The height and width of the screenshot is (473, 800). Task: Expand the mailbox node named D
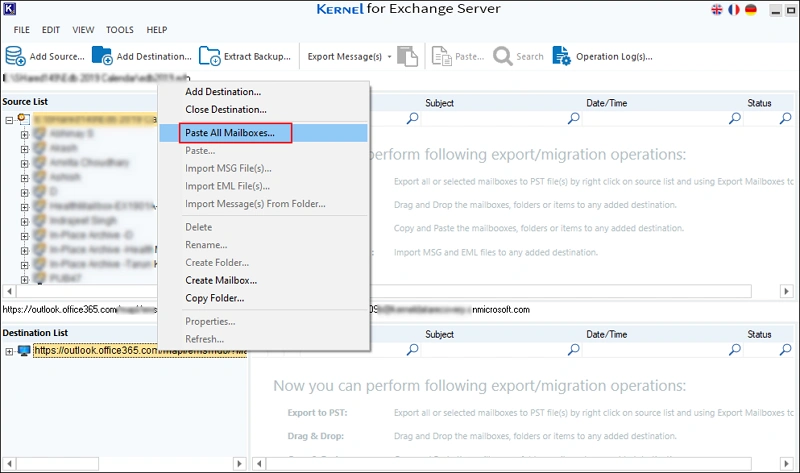point(24,193)
